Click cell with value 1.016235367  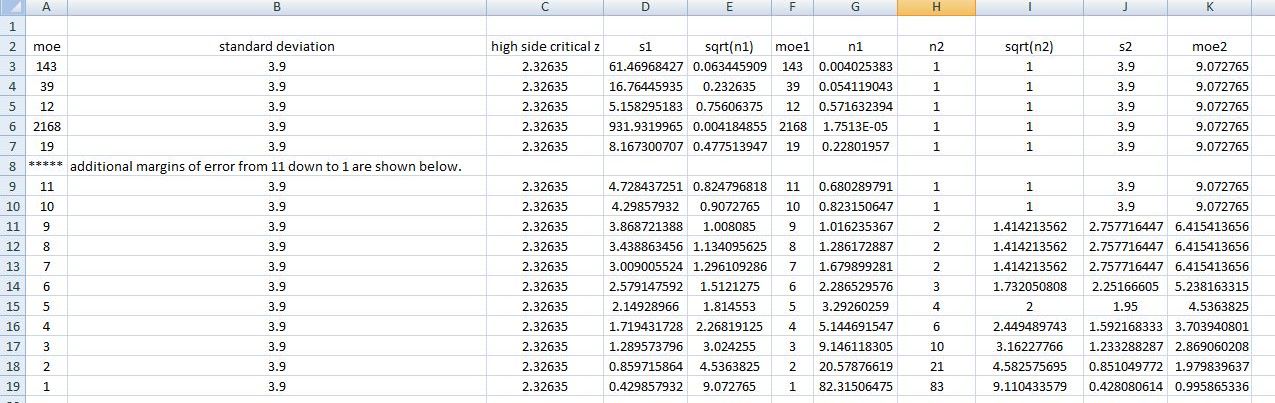pyautogui.click(x=855, y=226)
